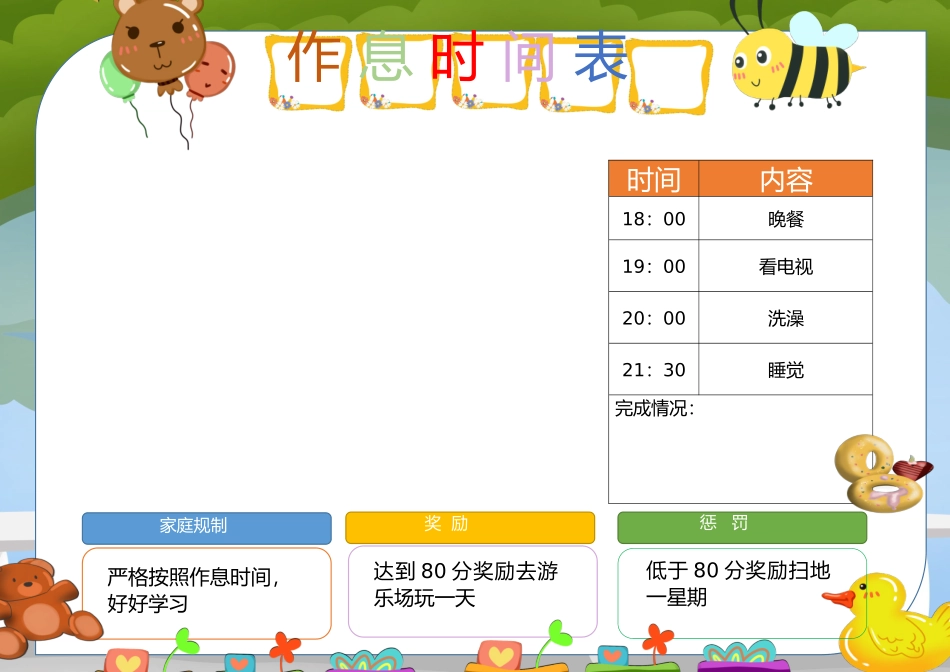Click the text box 低于80分奖励扫地一星期

742,593
